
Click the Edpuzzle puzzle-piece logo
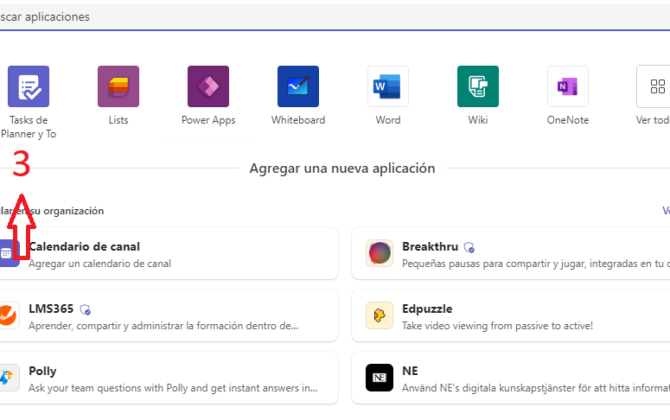tap(379, 315)
